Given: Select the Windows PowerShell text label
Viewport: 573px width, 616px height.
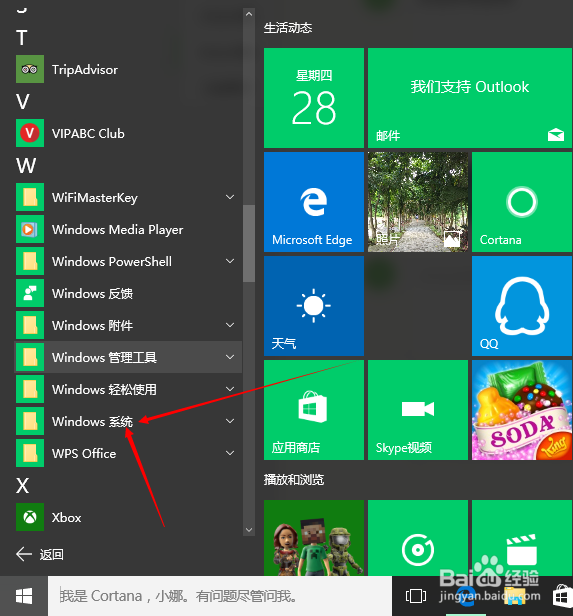Looking at the screenshot, I should click(x=112, y=262).
